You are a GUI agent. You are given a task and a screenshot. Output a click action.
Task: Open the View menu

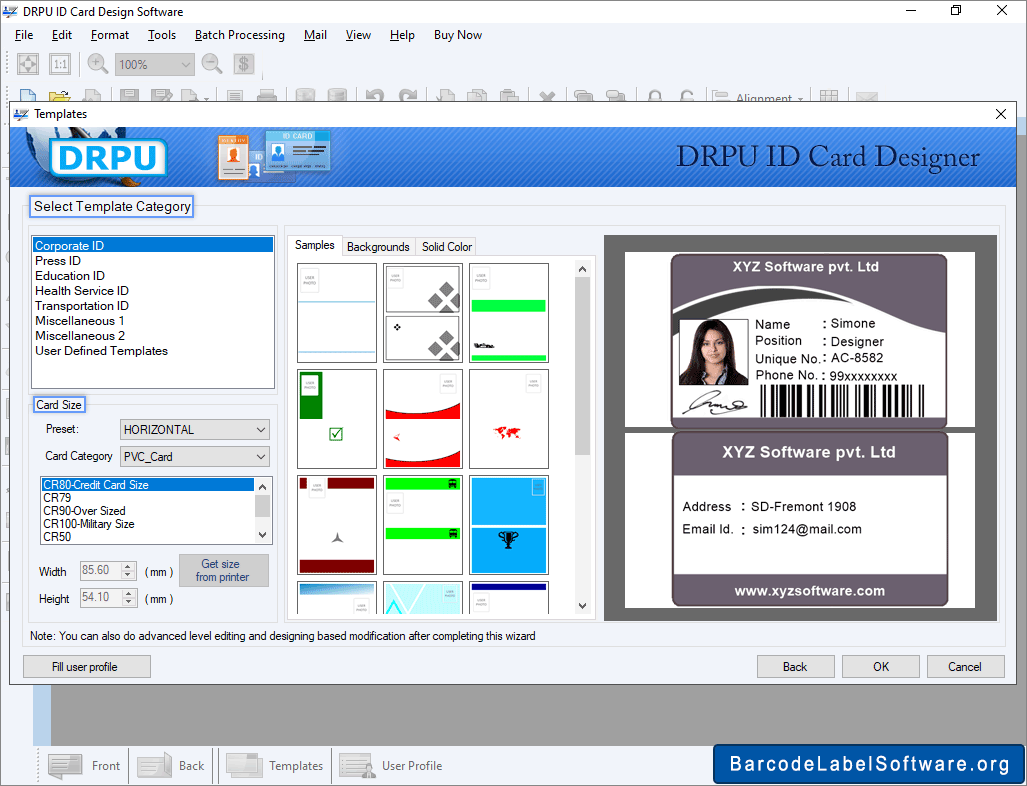[x=358, y=35]
